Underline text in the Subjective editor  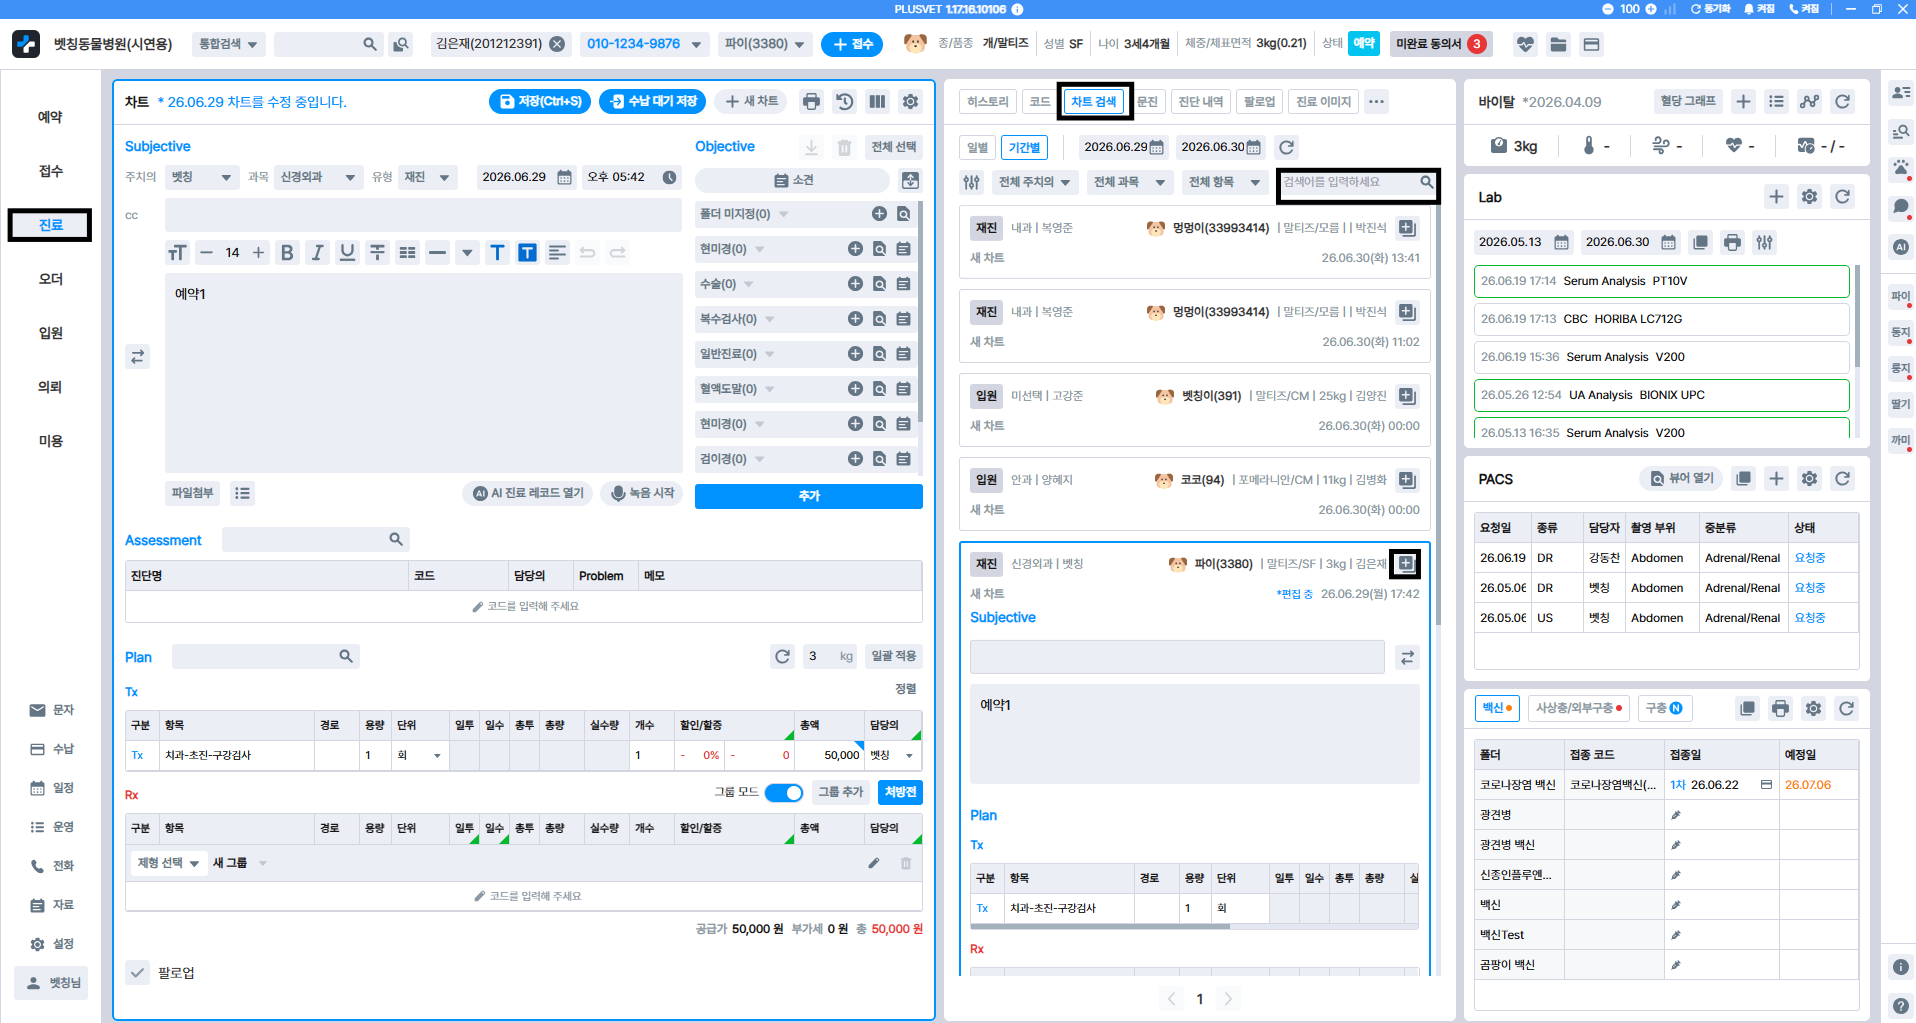point(347,252)
